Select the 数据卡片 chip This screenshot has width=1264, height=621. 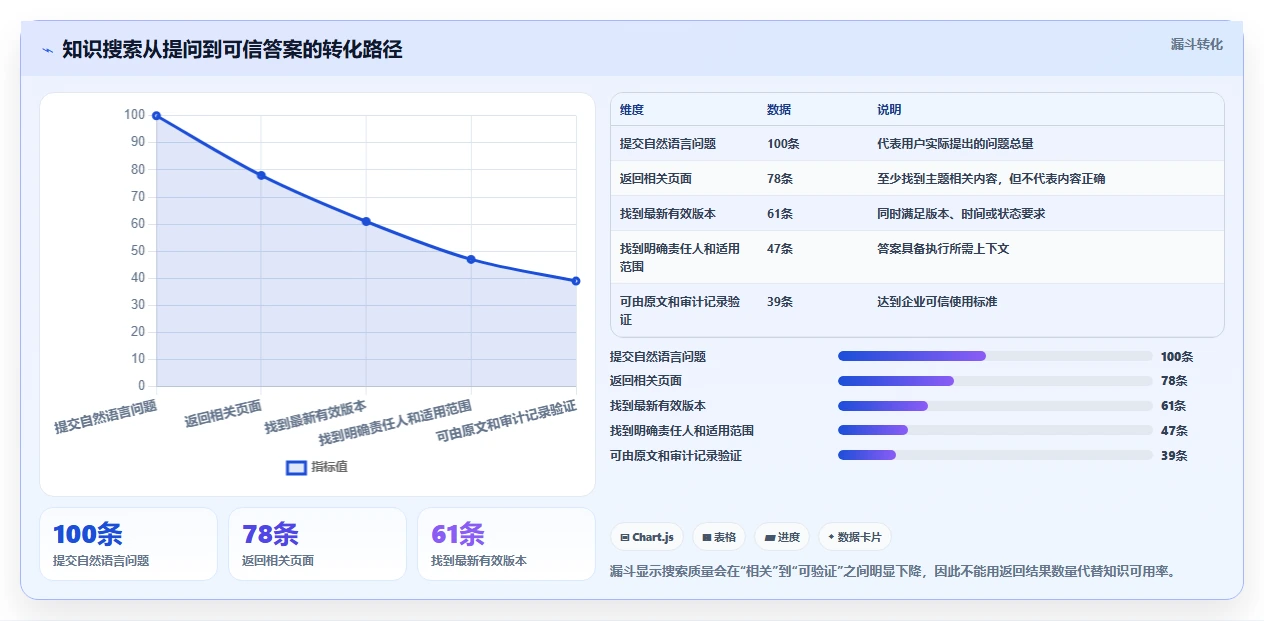854,537
